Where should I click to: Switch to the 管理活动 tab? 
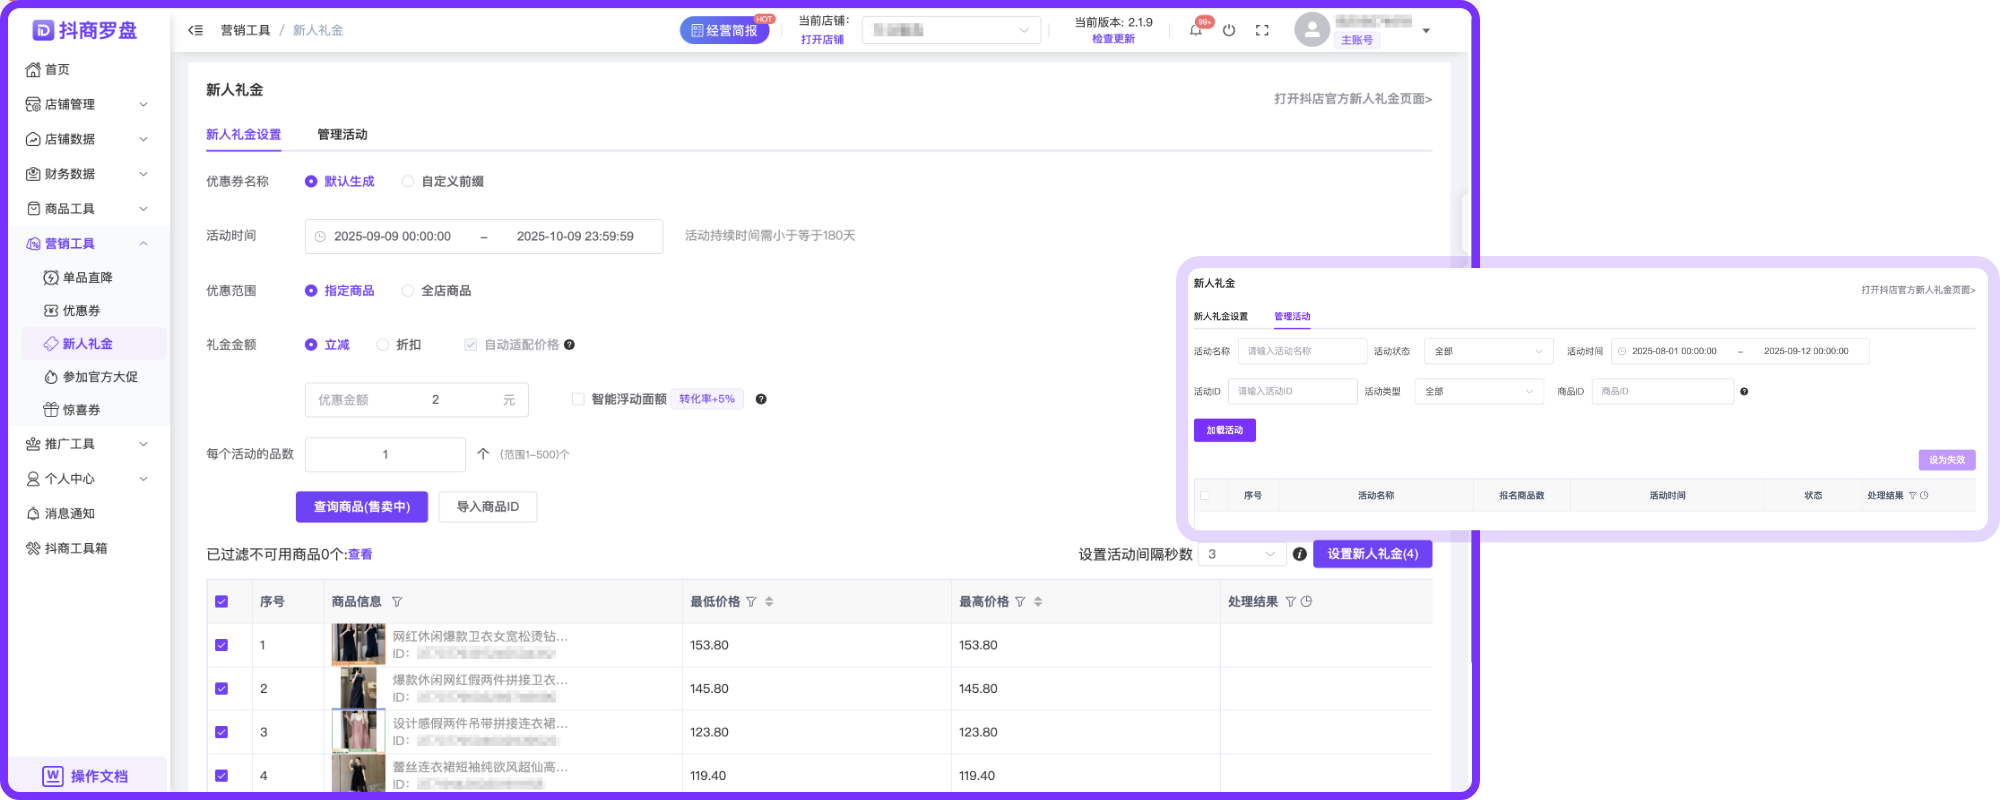pyautogui.click(x=342, y=135)
